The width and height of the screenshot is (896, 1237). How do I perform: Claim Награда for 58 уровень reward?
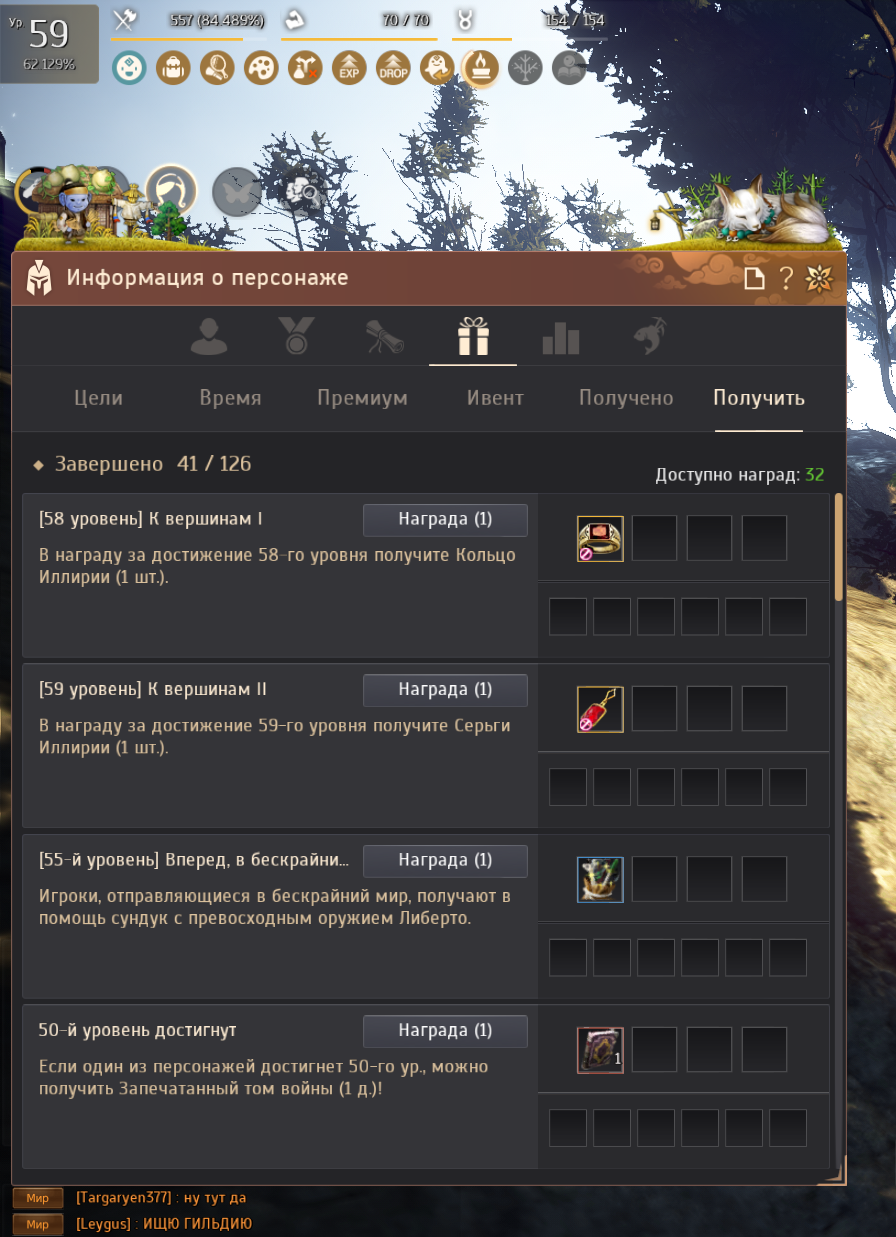(x=445, y=520)
